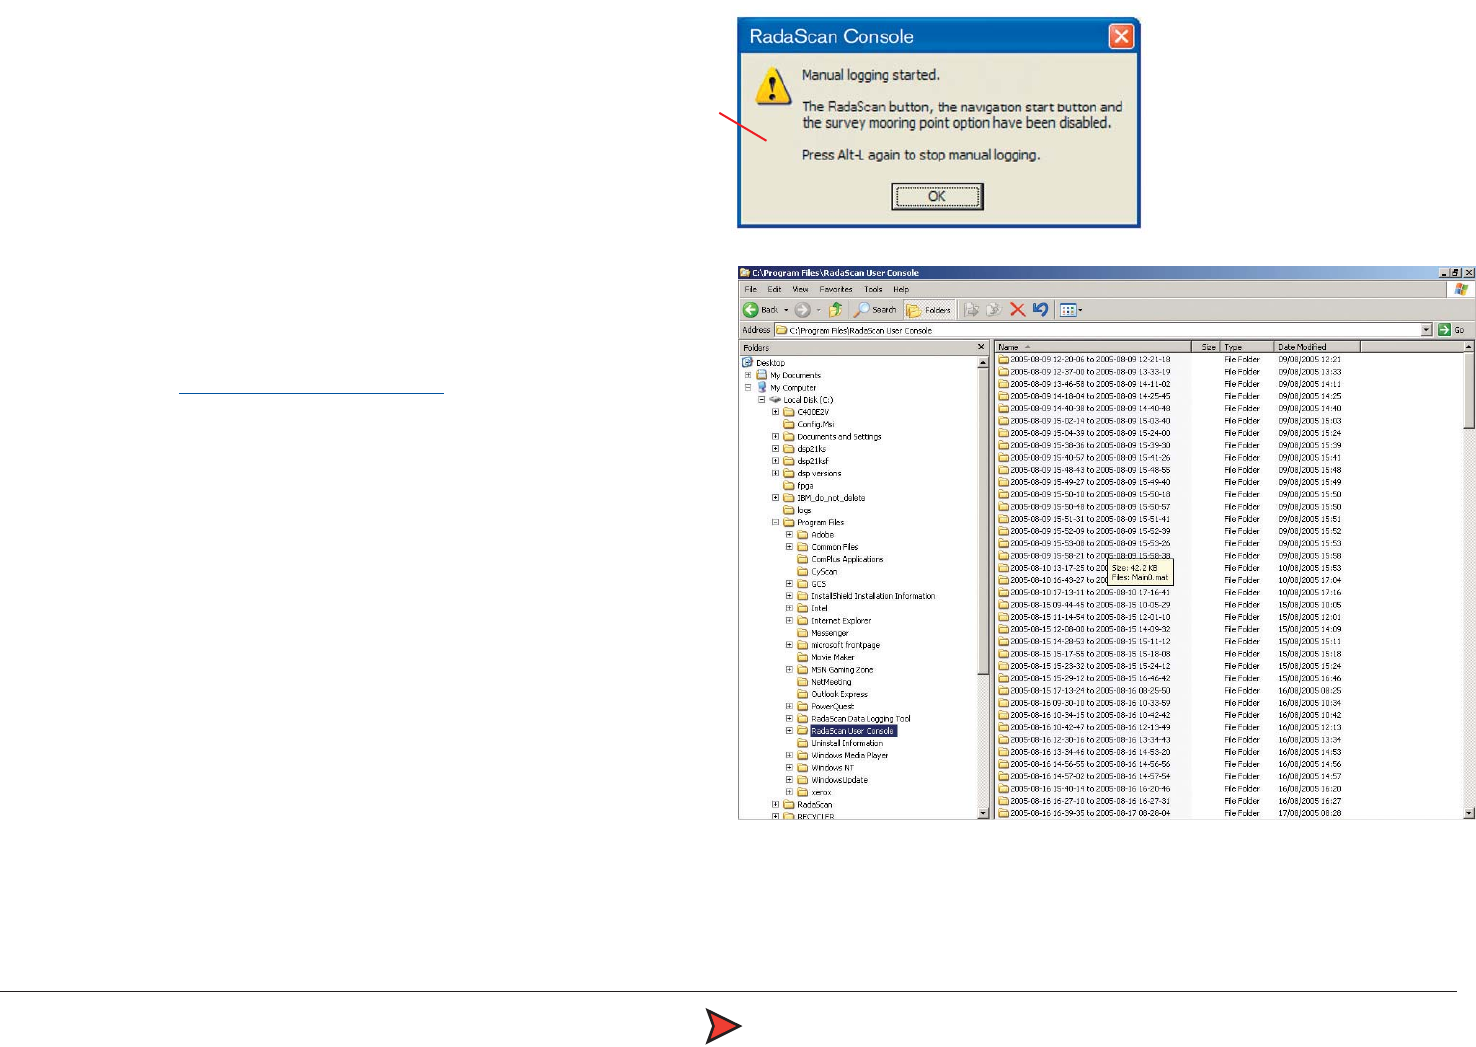Open the Tools menu
The height and width of the screenshot is (1047, 1476).
tap(873, 289)
